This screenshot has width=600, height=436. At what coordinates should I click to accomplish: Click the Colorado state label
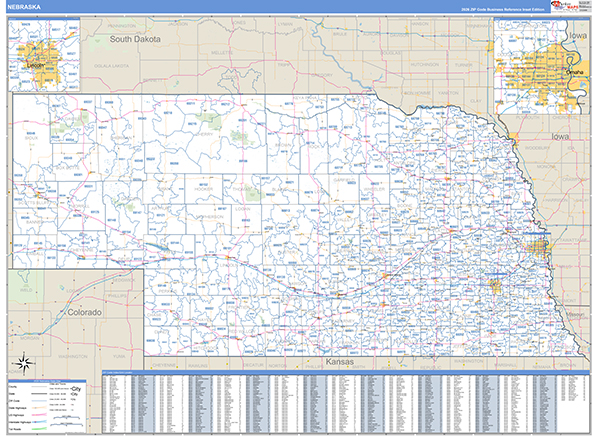click(x=85, y=312)
